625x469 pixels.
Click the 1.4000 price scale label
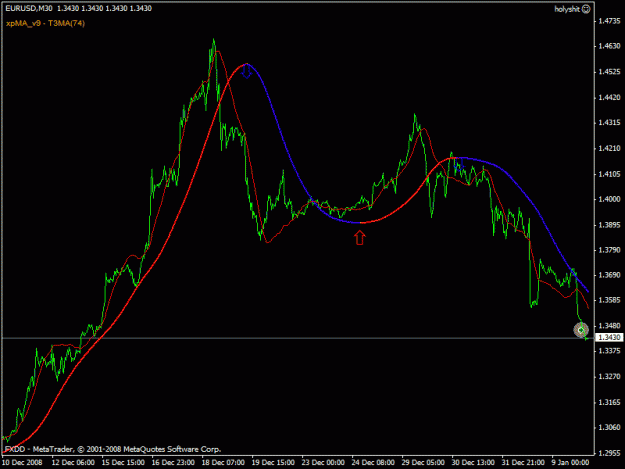coord(609,199)
